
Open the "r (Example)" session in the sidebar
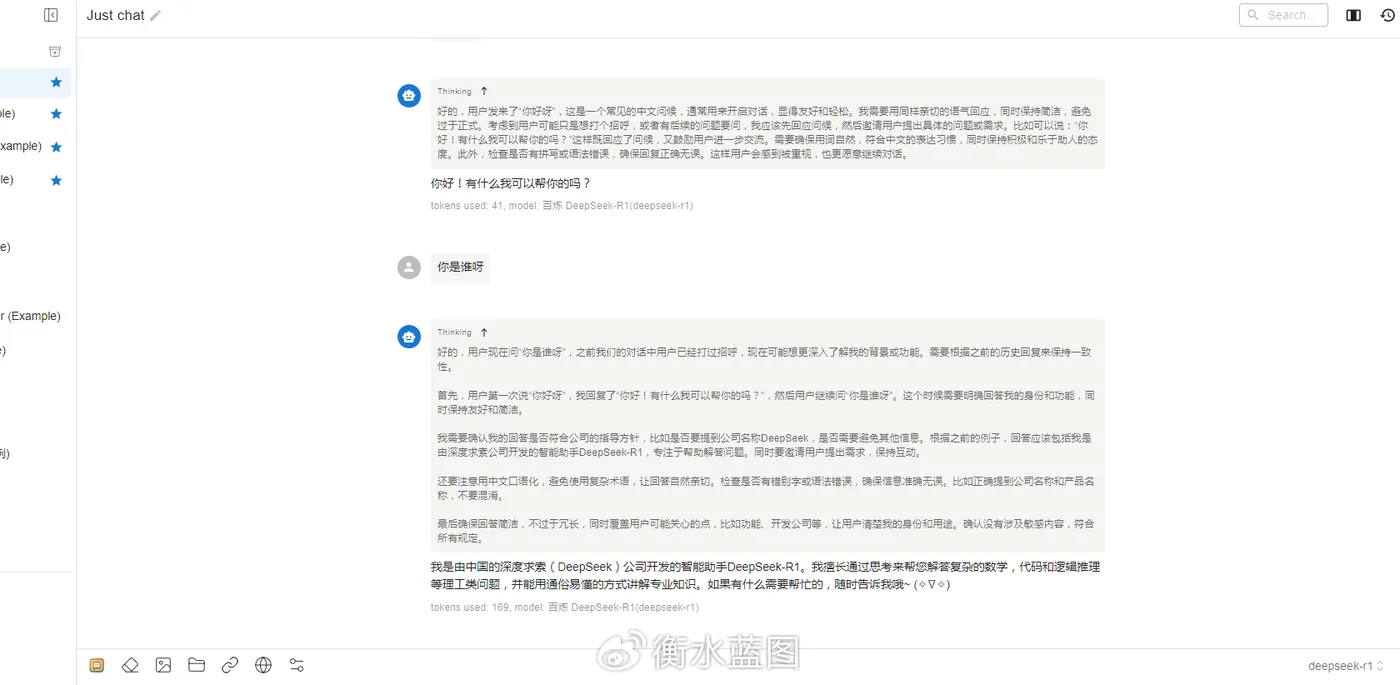(x=30, y=316)
